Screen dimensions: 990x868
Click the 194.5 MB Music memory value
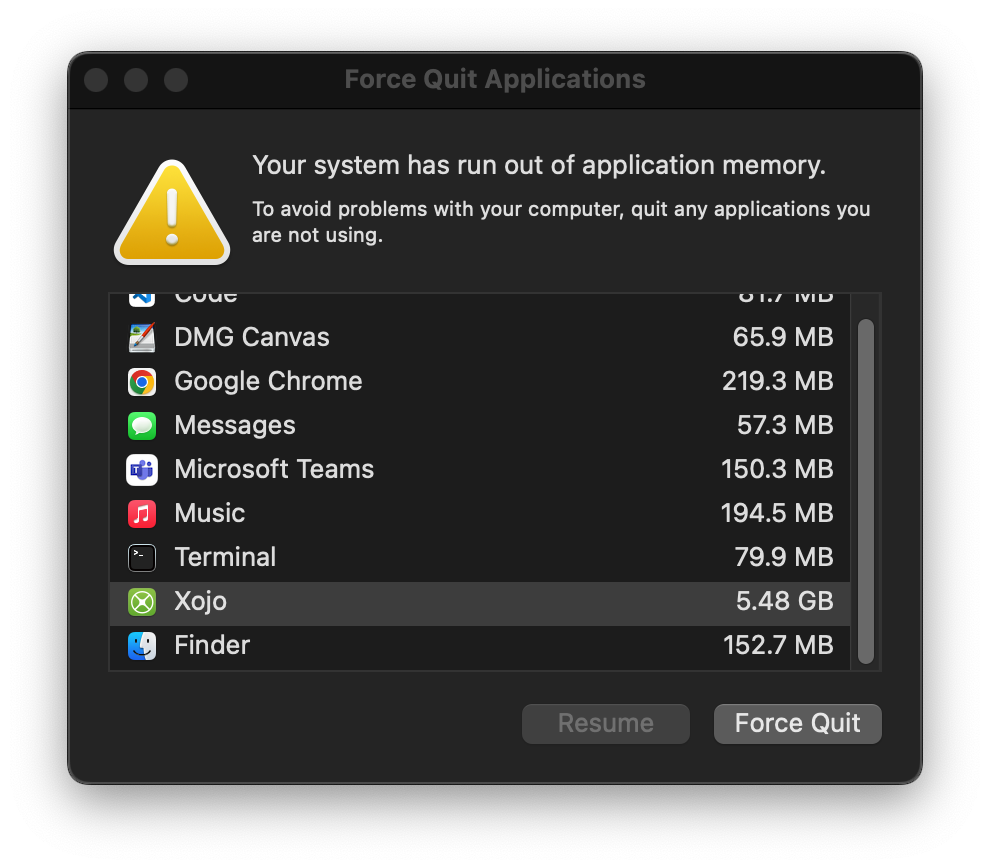(777, 513)
